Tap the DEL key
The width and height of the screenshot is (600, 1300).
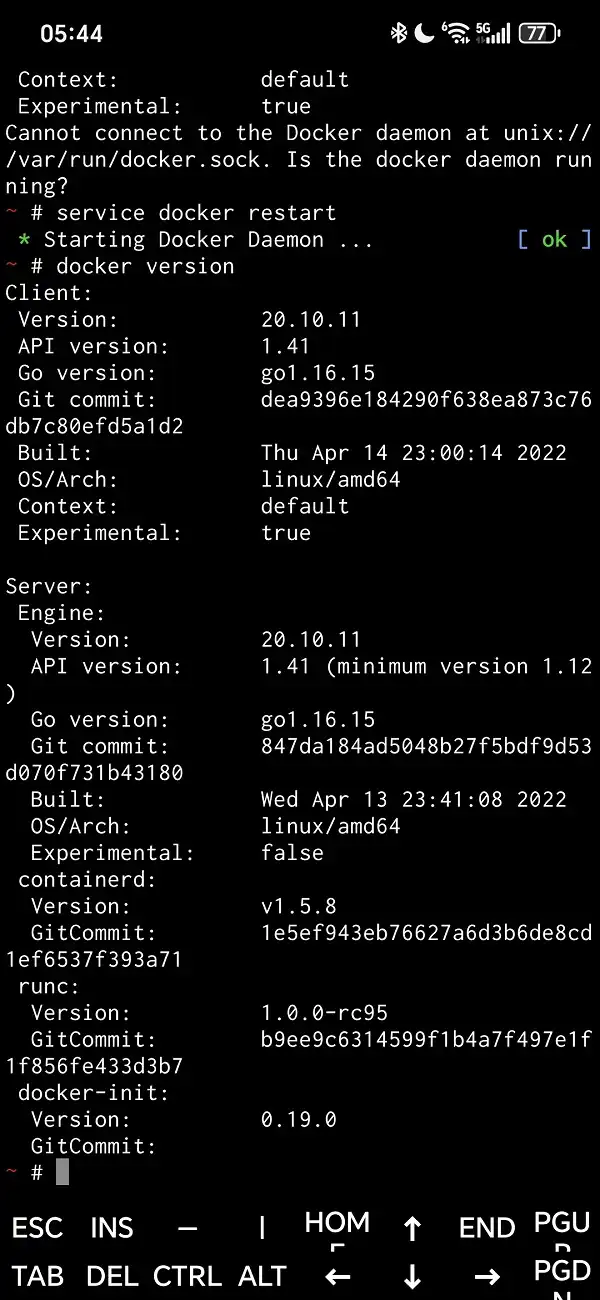(x=112, y=1277)
